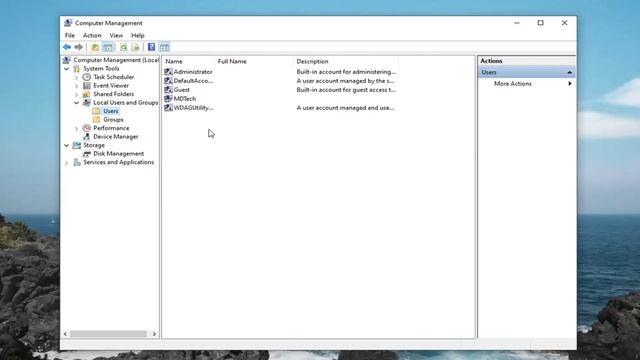Select the Event Viewer icon in tree

[x=87, y=86]
